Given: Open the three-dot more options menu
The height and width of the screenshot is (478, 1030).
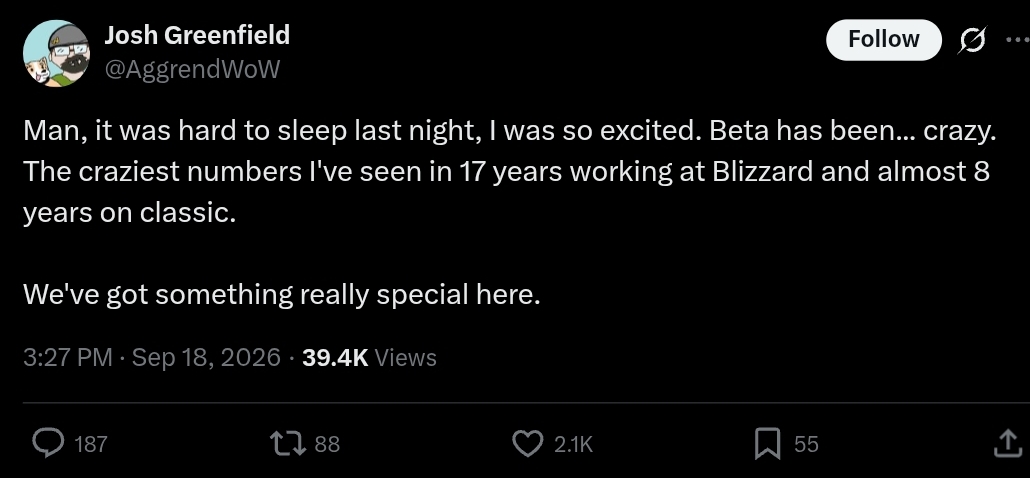Looking at the screenshot, I should click(x=1018, y=40).
